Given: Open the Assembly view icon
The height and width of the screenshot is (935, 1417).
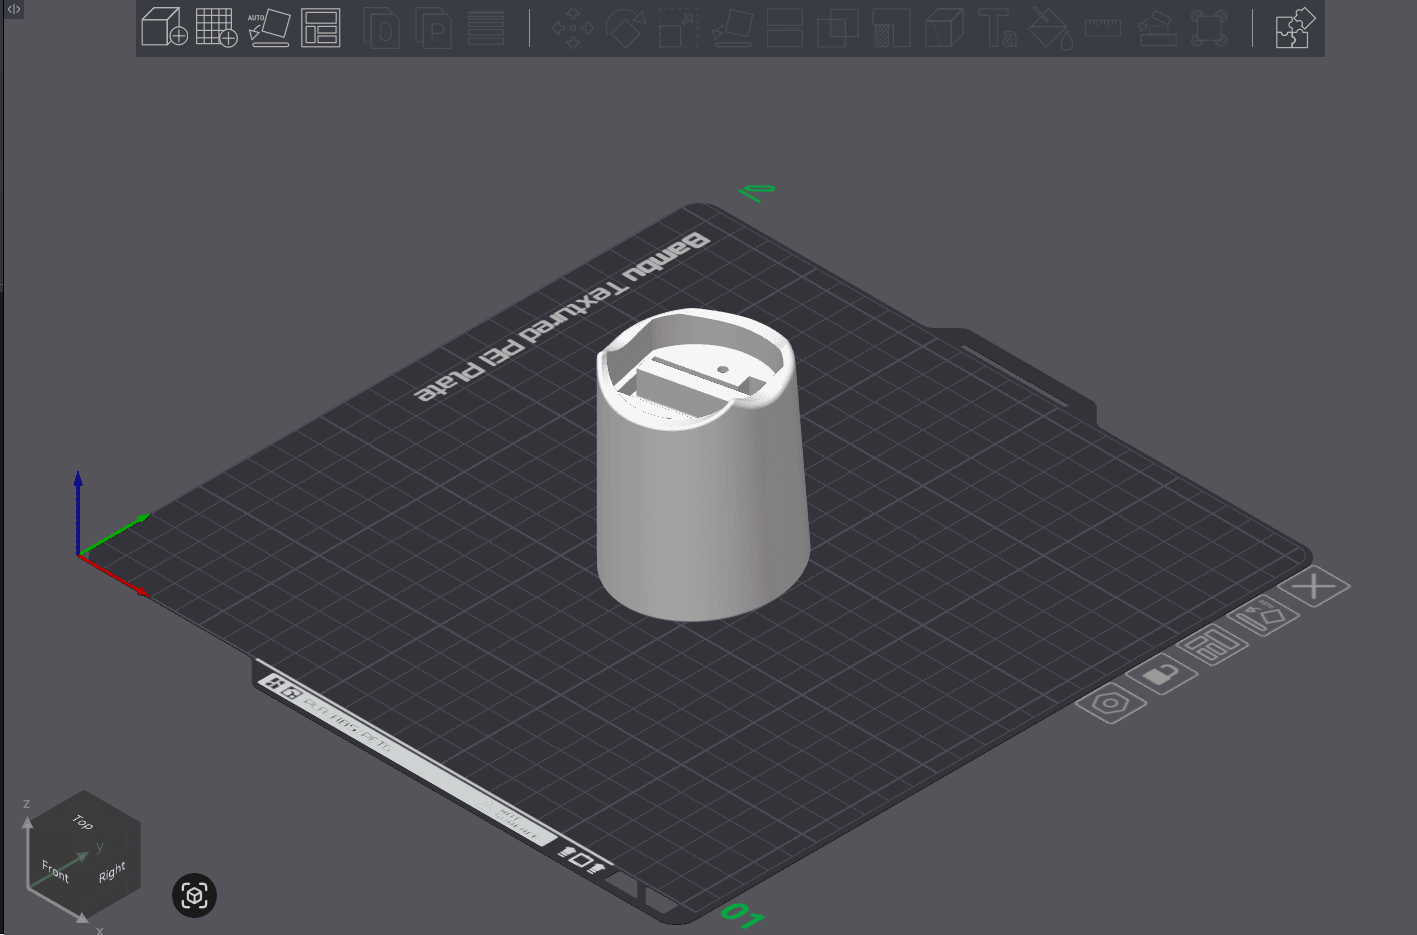Looking at the screenshot, I should [1294, 29].
